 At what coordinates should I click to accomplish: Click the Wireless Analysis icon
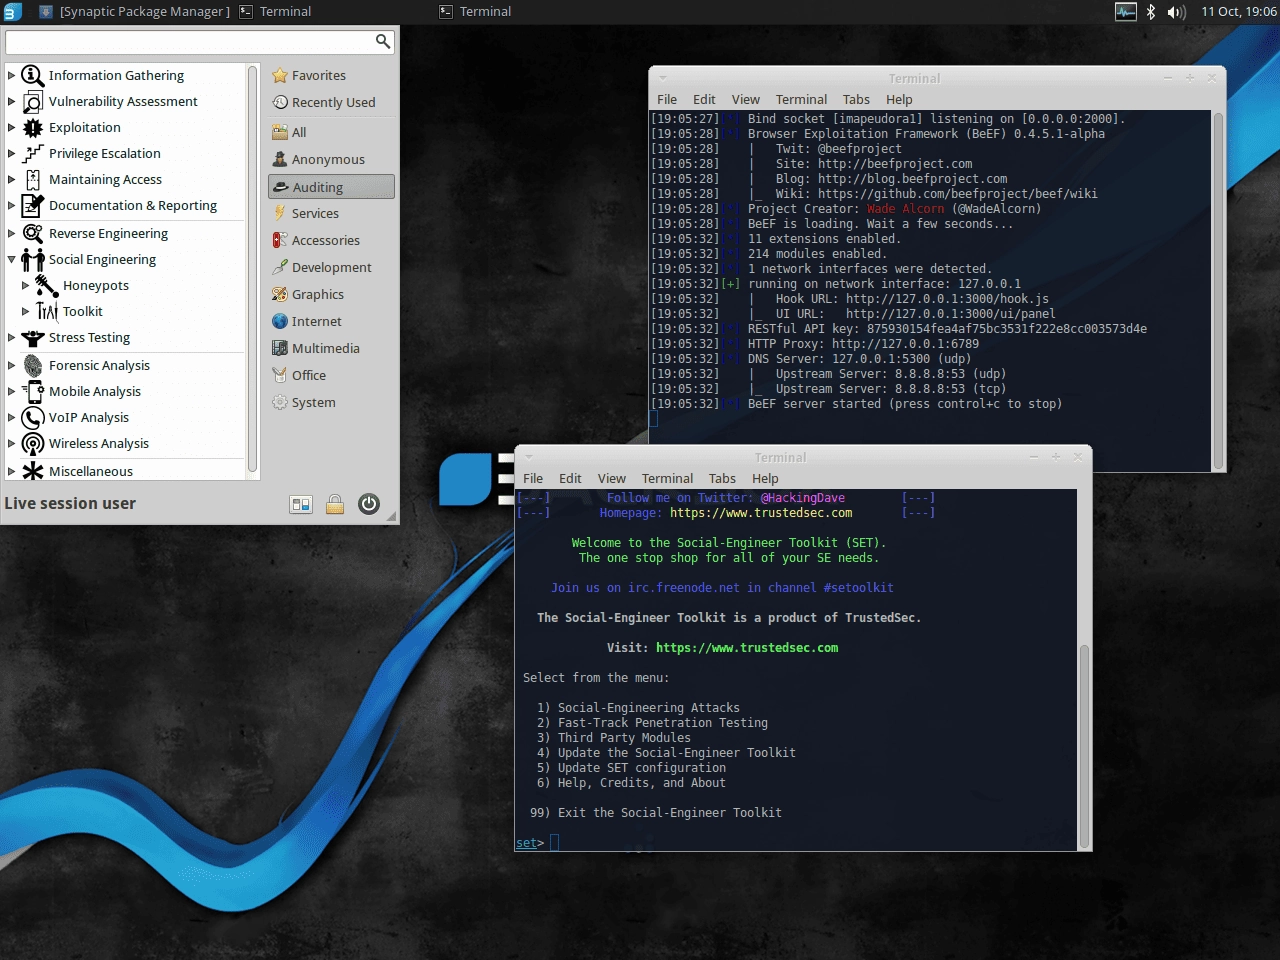pos(32,443)
